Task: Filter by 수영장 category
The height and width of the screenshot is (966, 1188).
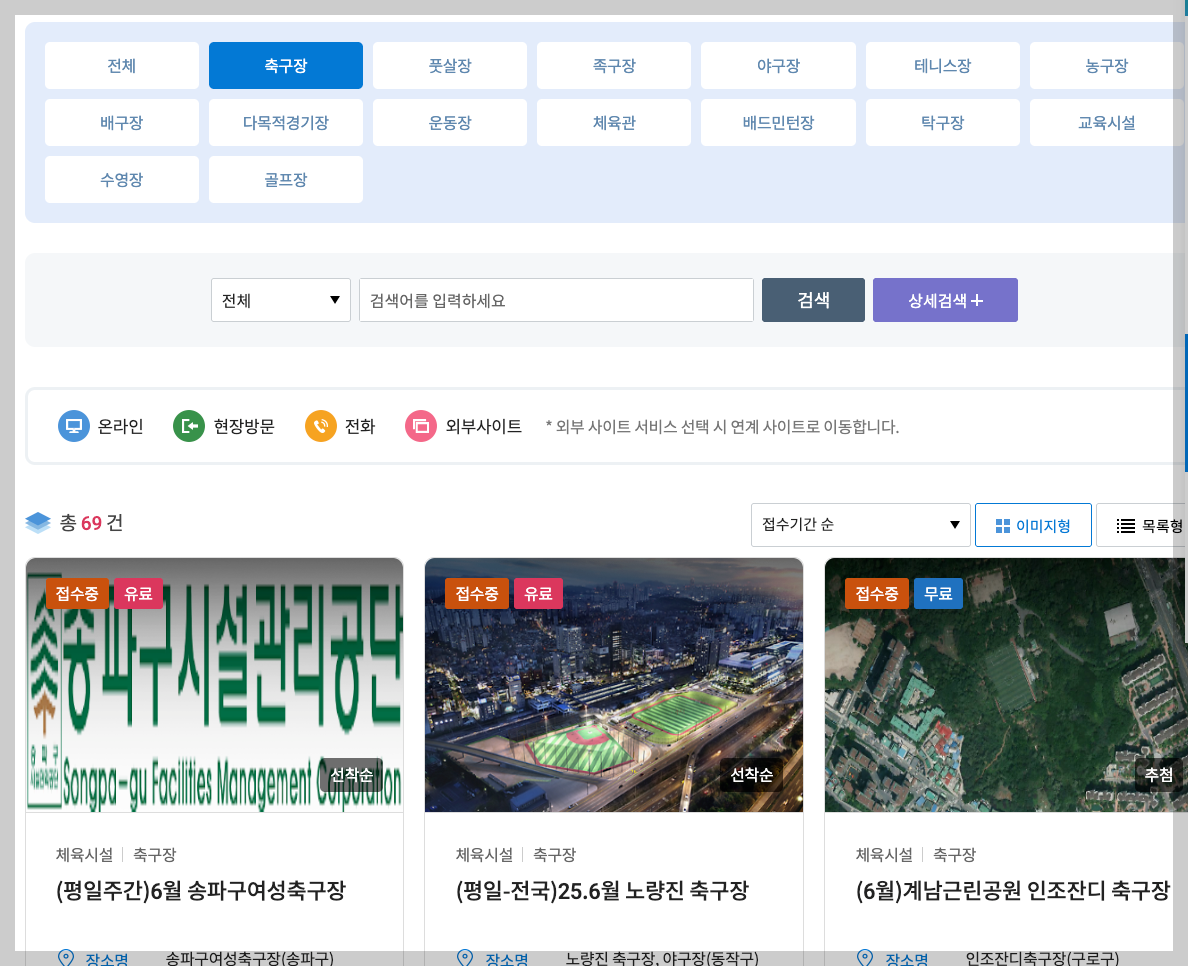Action: pyautogui.click(x=121, y=180)
